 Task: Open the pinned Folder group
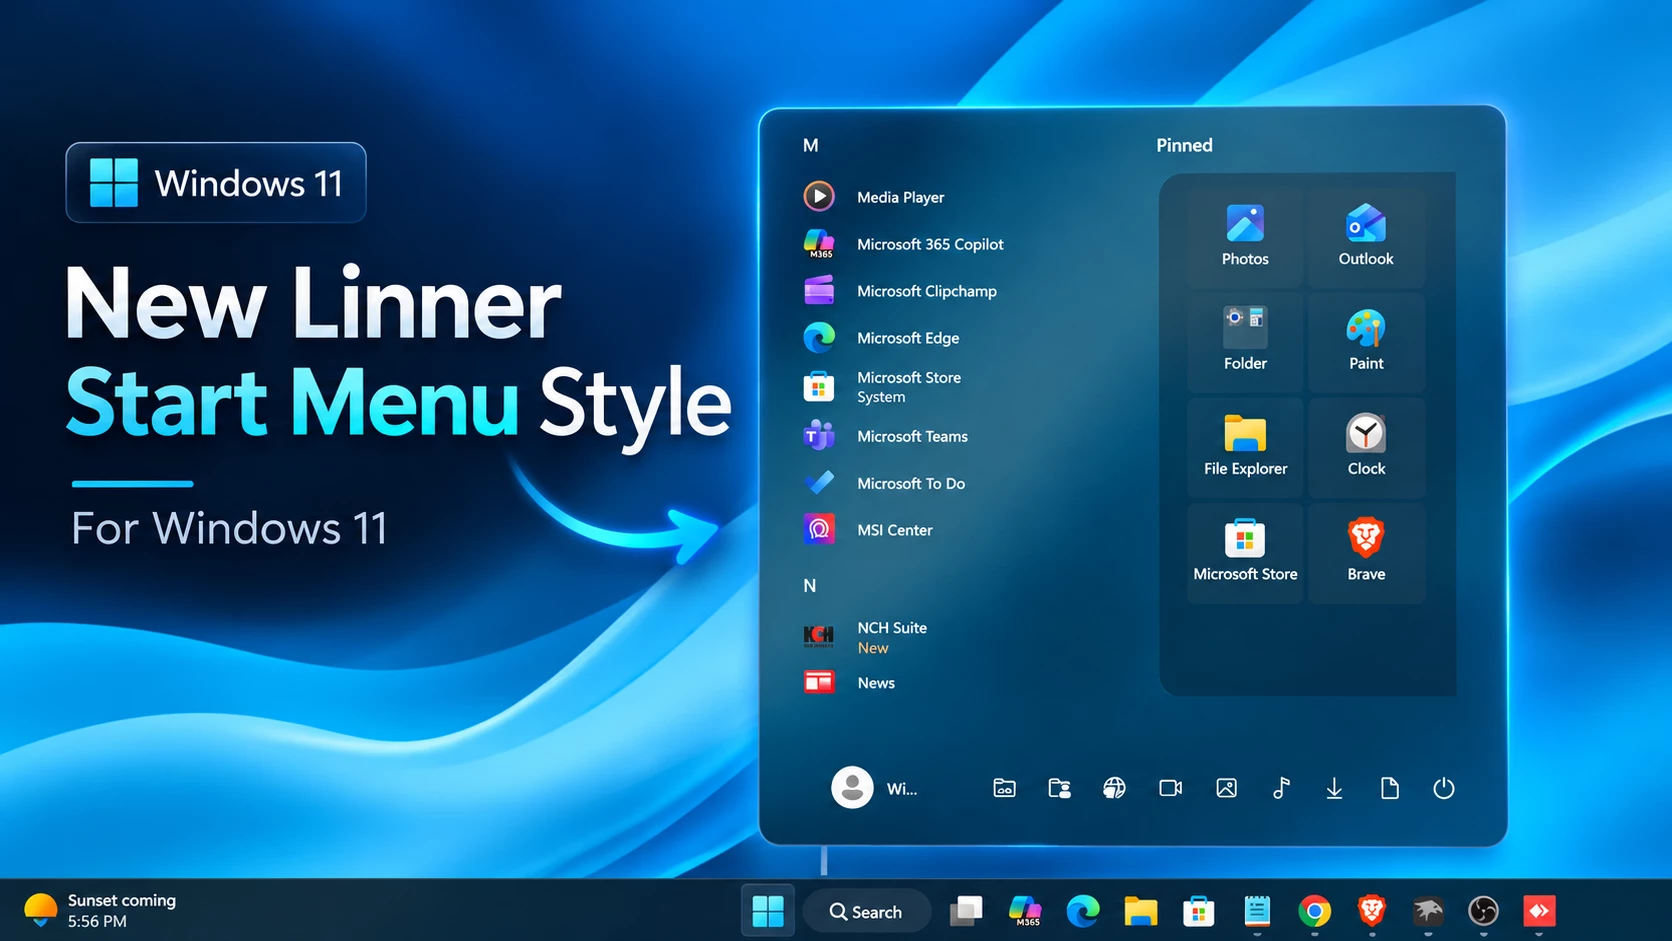[x=1245, y=341]
